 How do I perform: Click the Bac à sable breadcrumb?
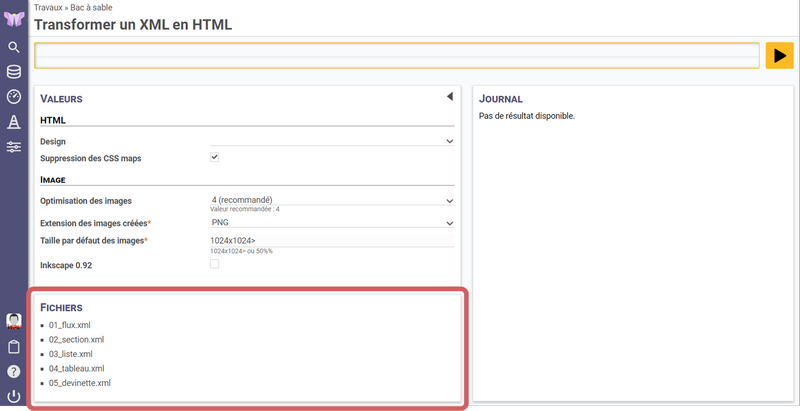click(x=91, y=8)
